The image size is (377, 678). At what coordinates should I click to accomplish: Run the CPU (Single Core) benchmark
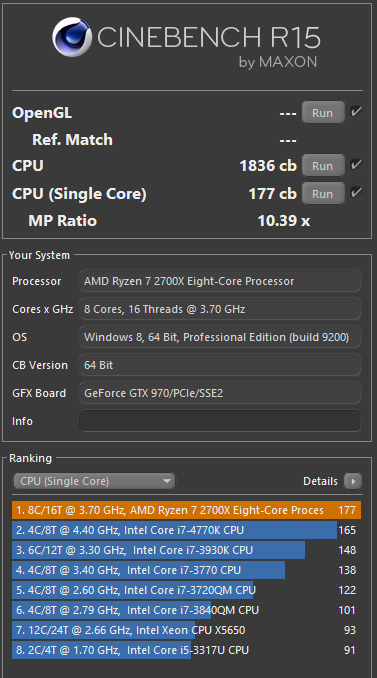click(323, 193)
